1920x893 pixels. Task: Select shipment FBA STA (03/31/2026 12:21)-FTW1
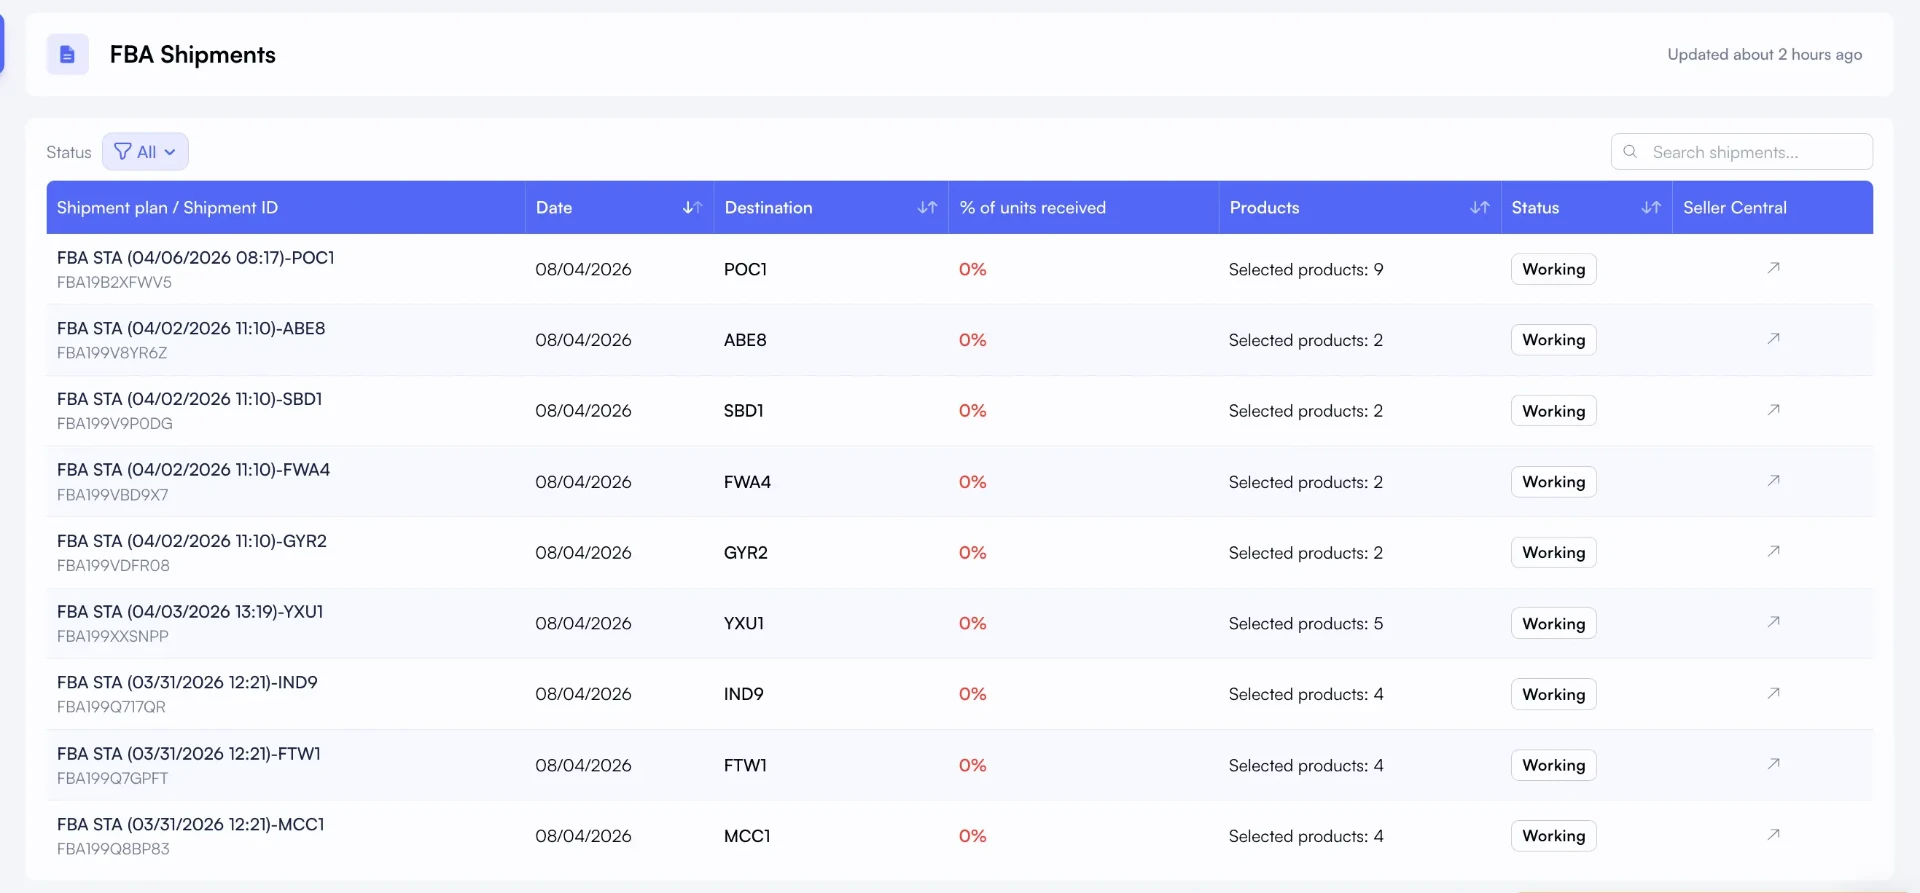click(189, 754)
